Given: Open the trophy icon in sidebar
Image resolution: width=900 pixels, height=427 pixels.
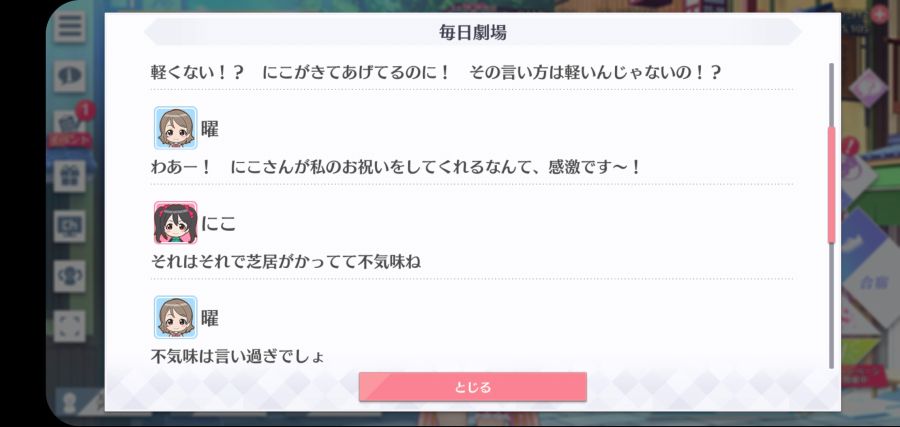Looking at the screenshot, I should click(x=69, y=276).
